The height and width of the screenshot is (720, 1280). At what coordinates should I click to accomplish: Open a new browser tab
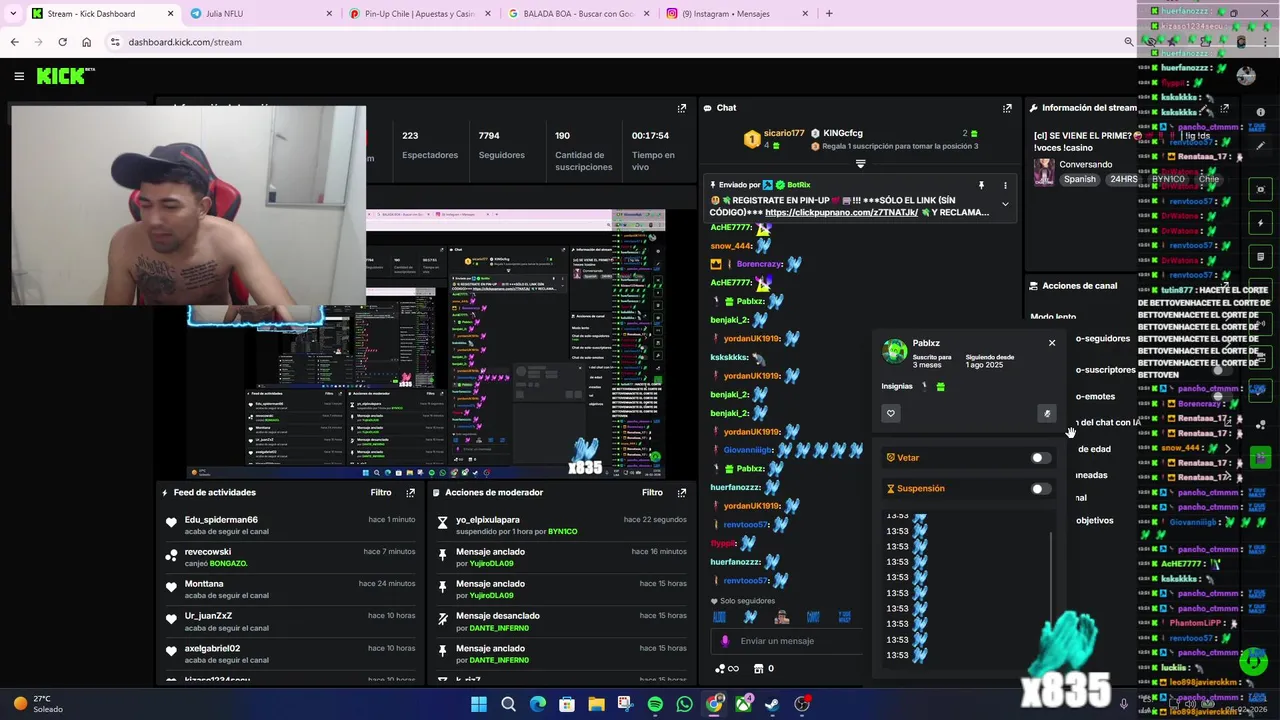point(829,14)
